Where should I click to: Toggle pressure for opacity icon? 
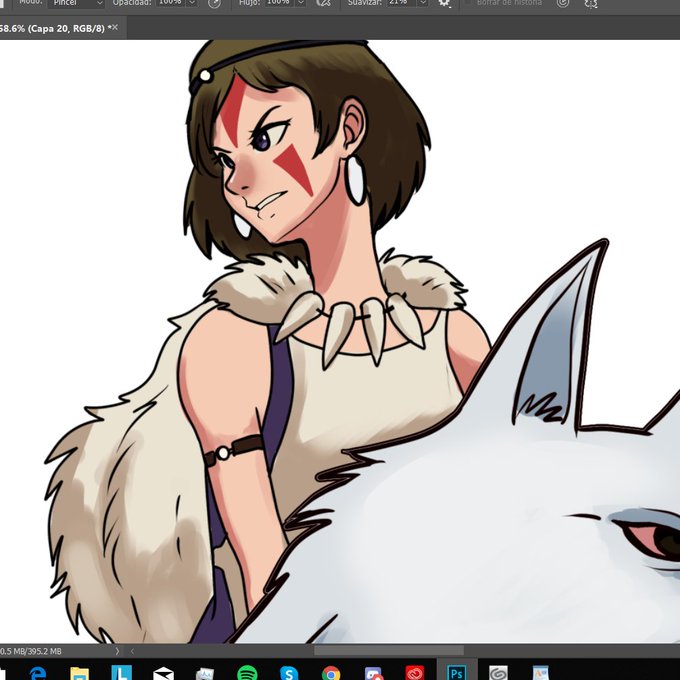(x=214, y=3)
